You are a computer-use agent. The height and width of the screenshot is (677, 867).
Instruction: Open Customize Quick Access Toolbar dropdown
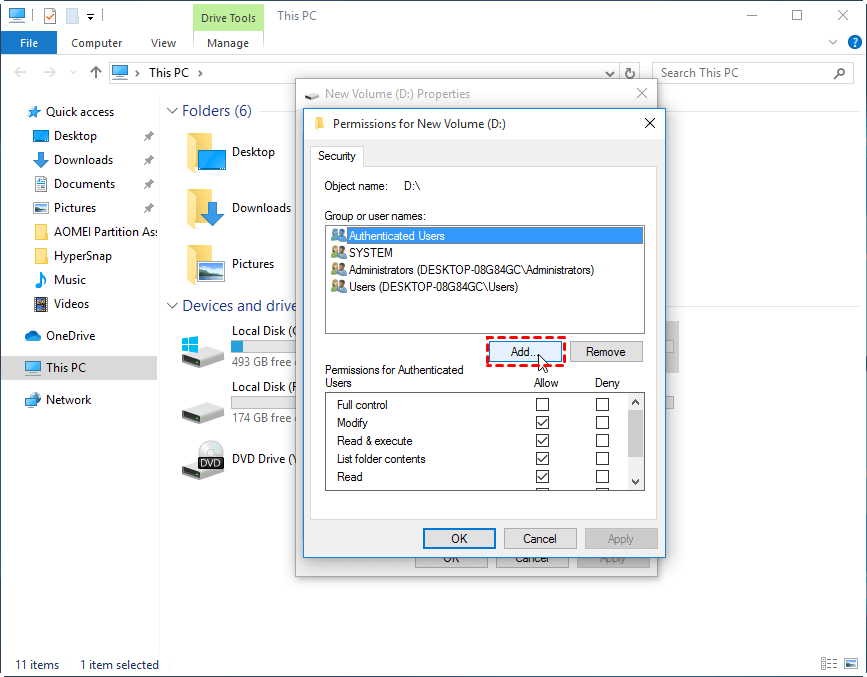(x=90, y=17)
